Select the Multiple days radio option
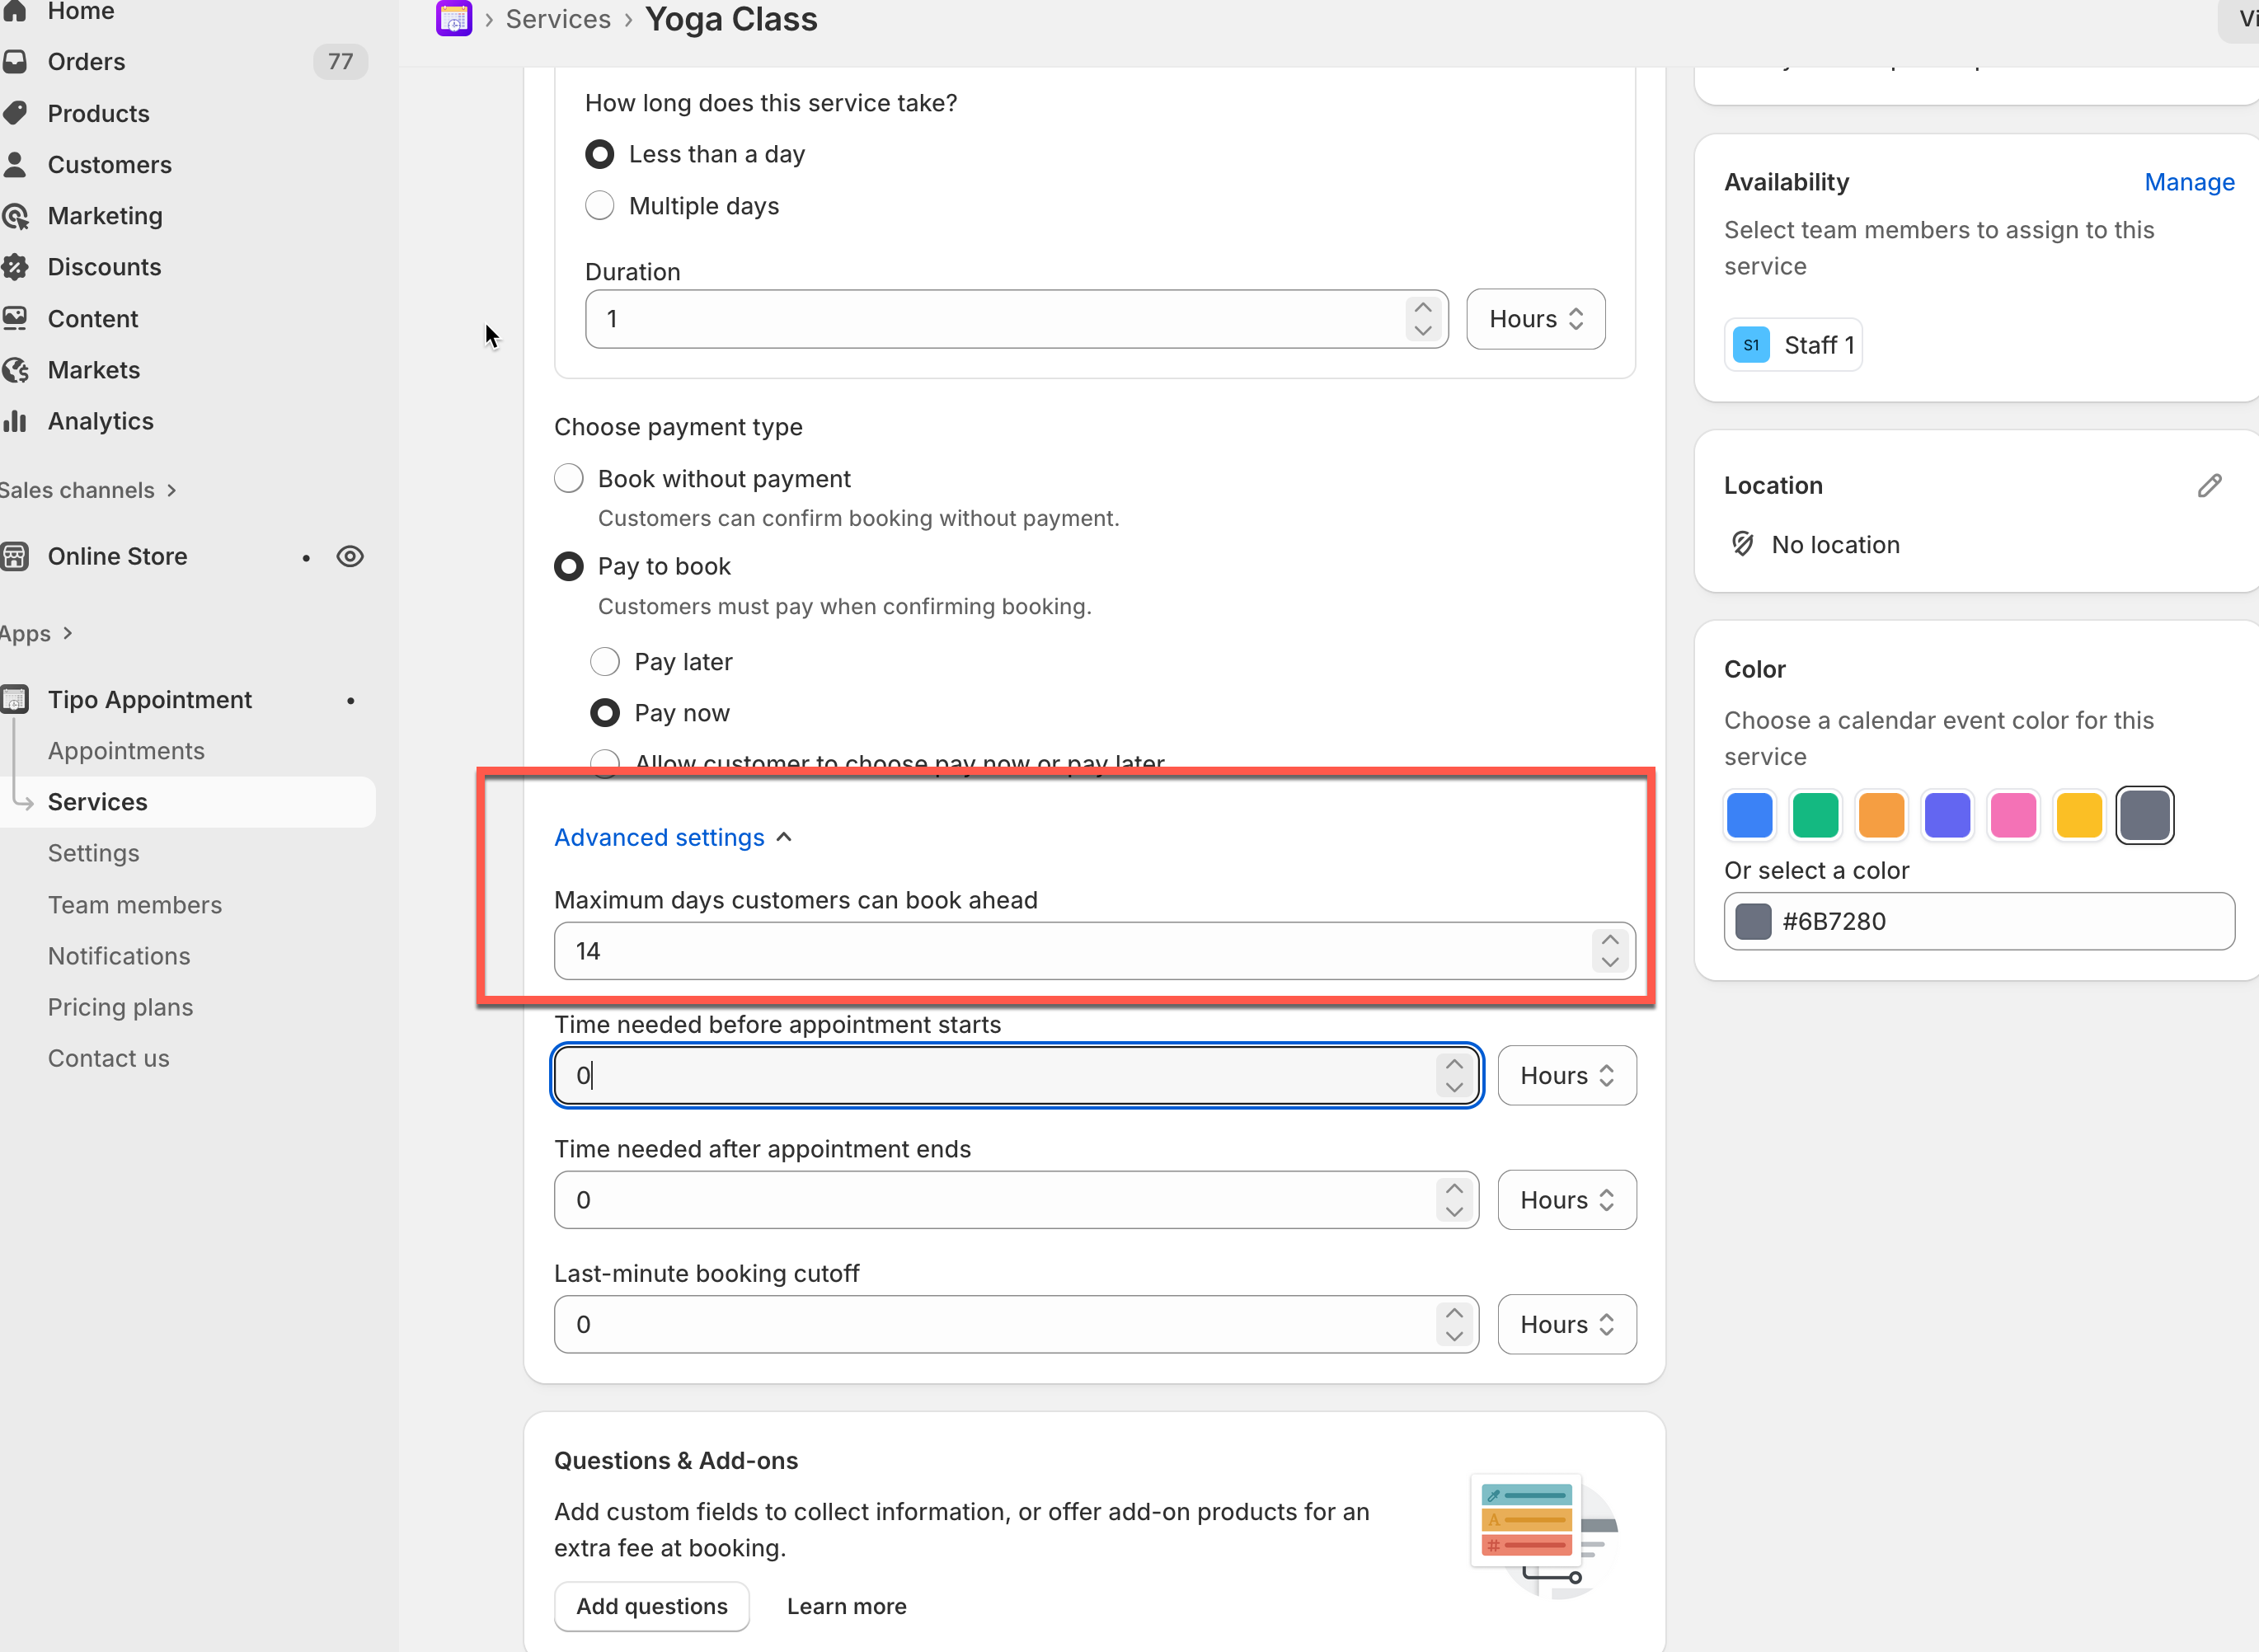The width and height of the screenshot is (2259, 1652). point(600,206)
